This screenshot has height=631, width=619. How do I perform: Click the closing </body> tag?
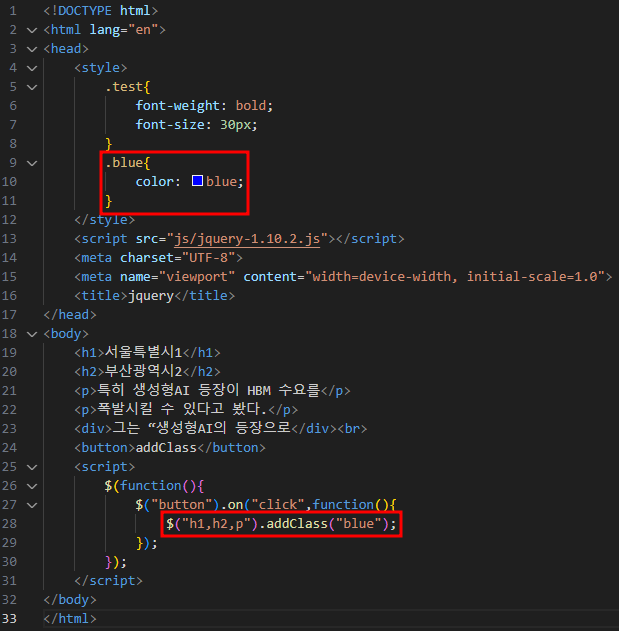point(70,600)
